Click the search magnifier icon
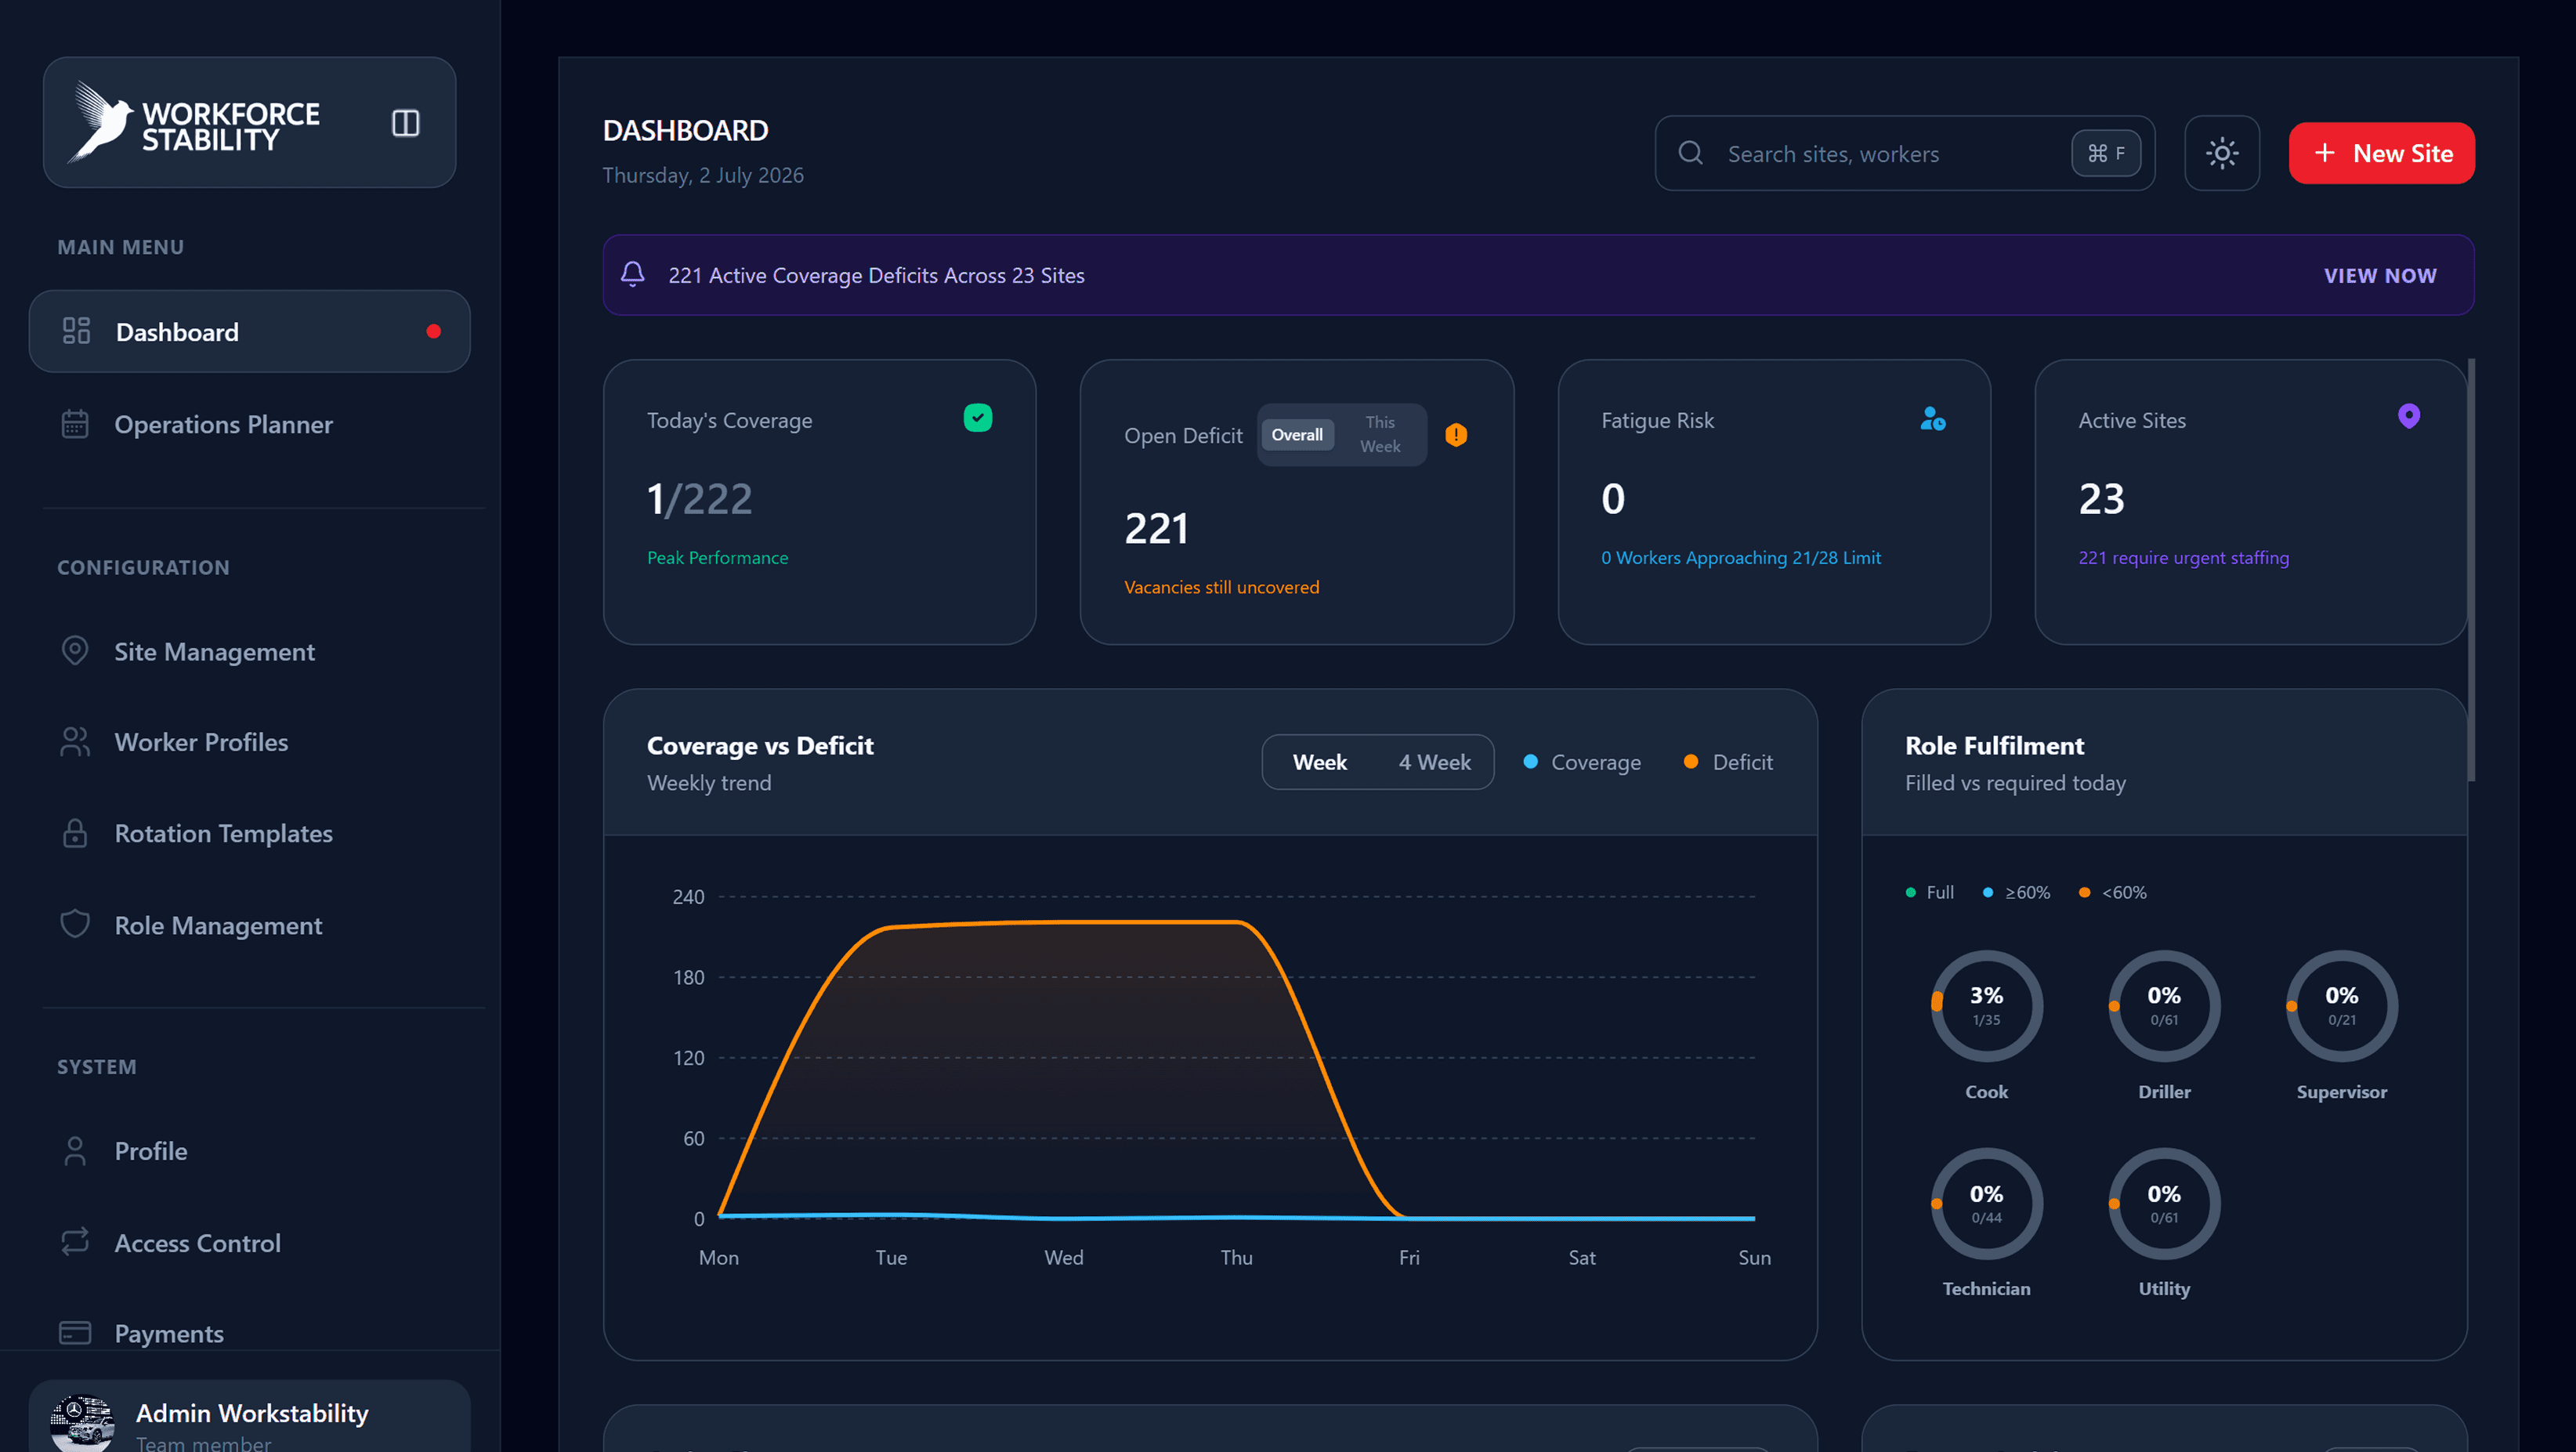Image resolution: width=2576 pixels, height=1452 pixels. pos(1691,153)
